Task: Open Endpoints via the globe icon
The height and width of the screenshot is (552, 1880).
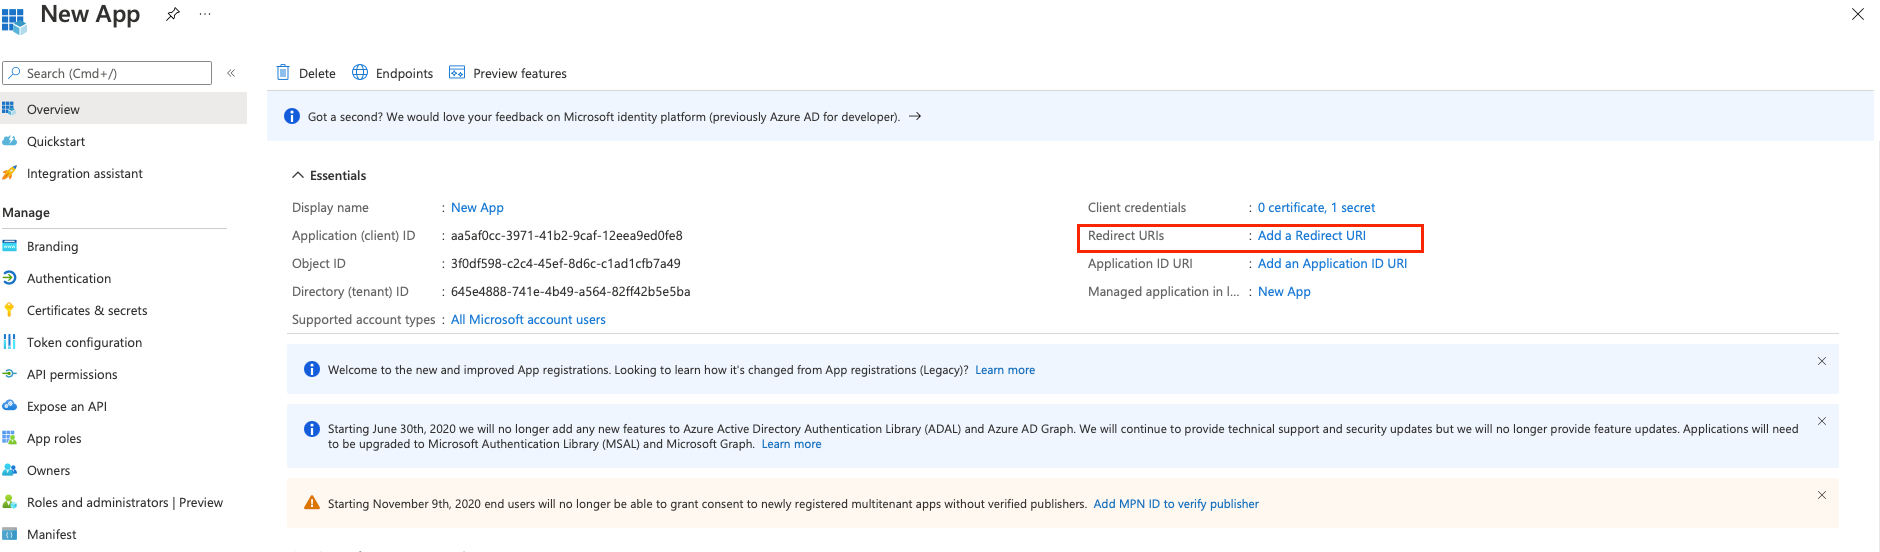Action: (x=360, y=73)
